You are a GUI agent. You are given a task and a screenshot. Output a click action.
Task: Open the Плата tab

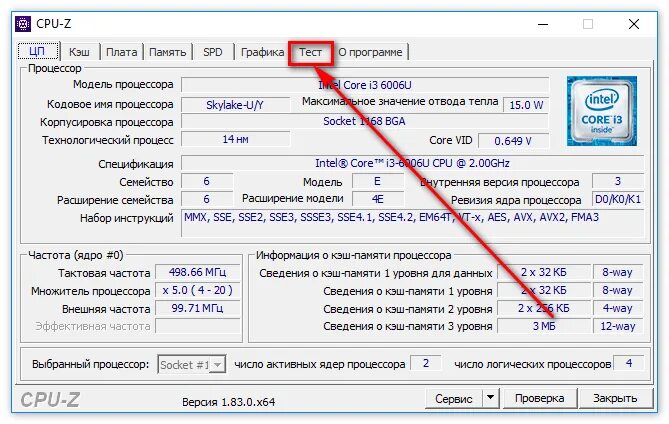point(121,52)
